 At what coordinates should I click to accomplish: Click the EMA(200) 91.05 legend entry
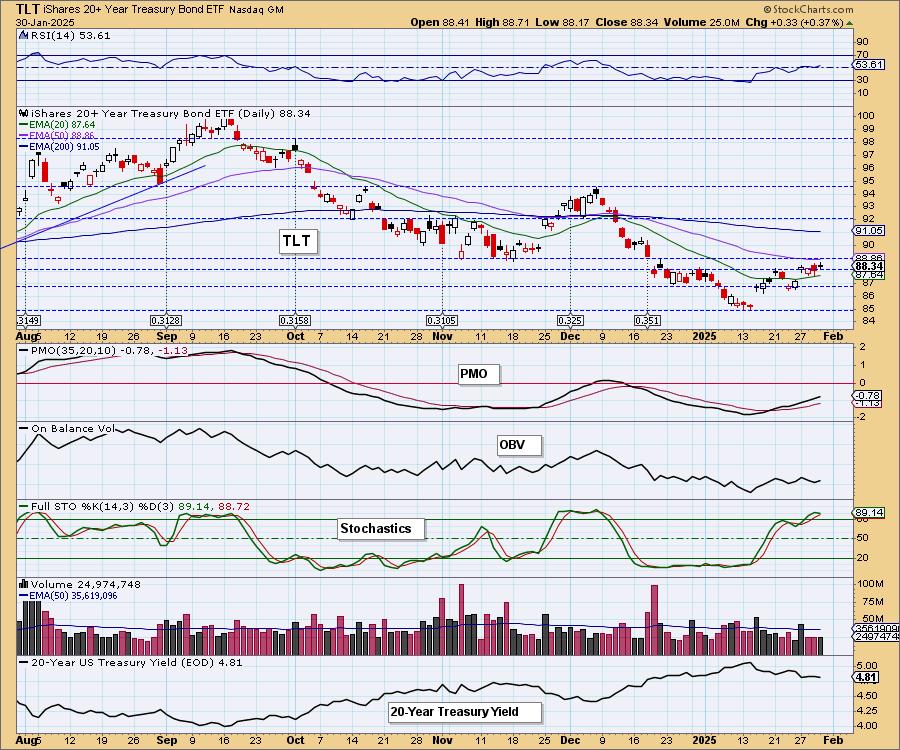[59, 147]
